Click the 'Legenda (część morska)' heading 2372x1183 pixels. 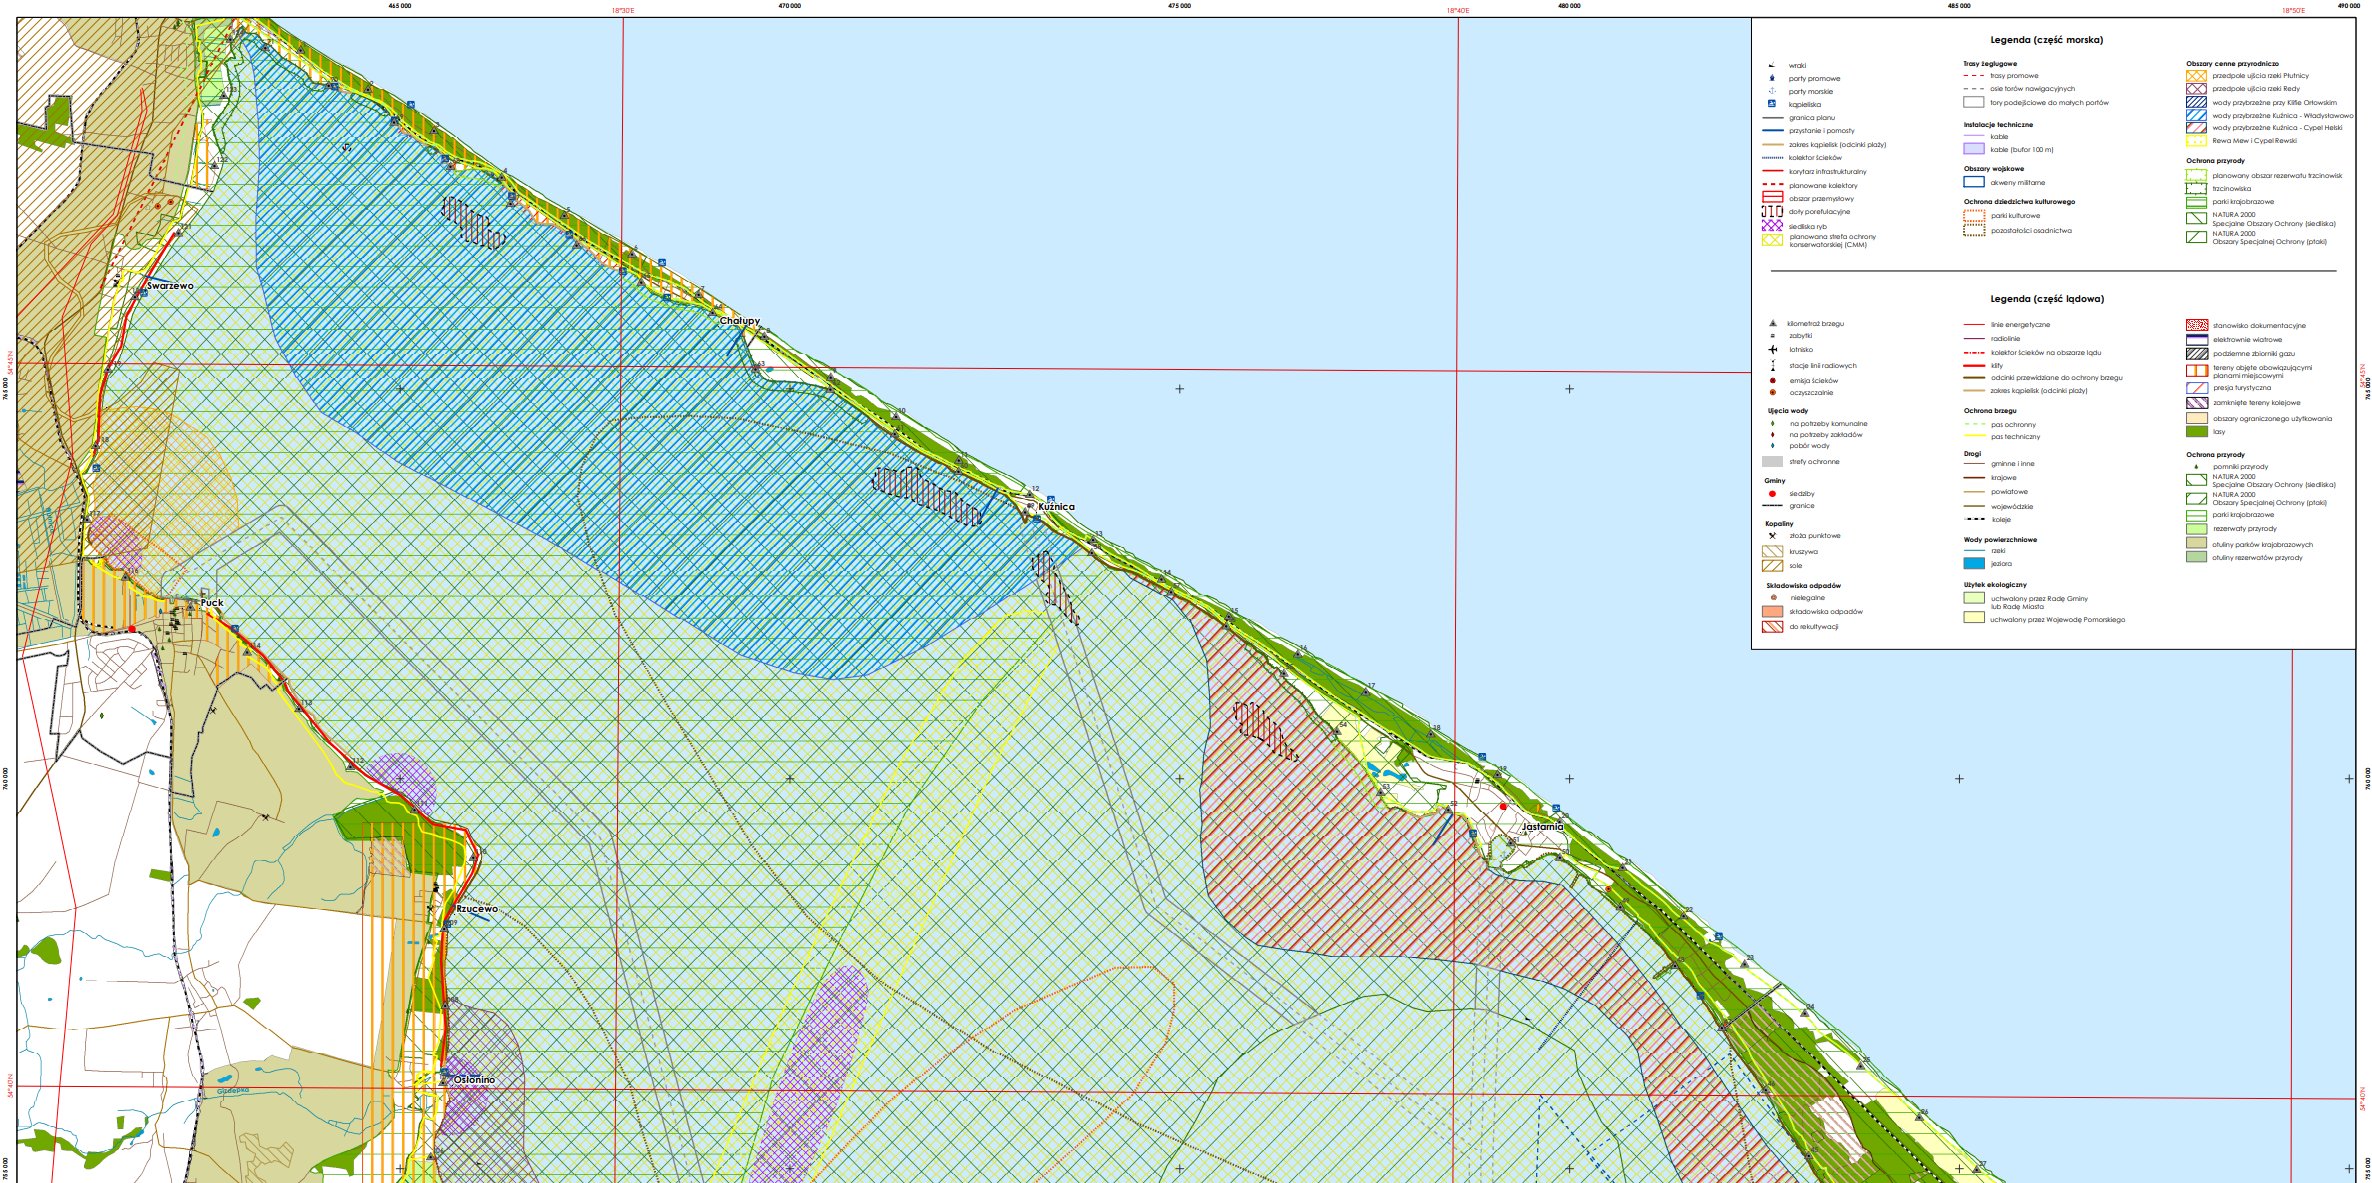pyautogui.click(x=2047, y=40)
